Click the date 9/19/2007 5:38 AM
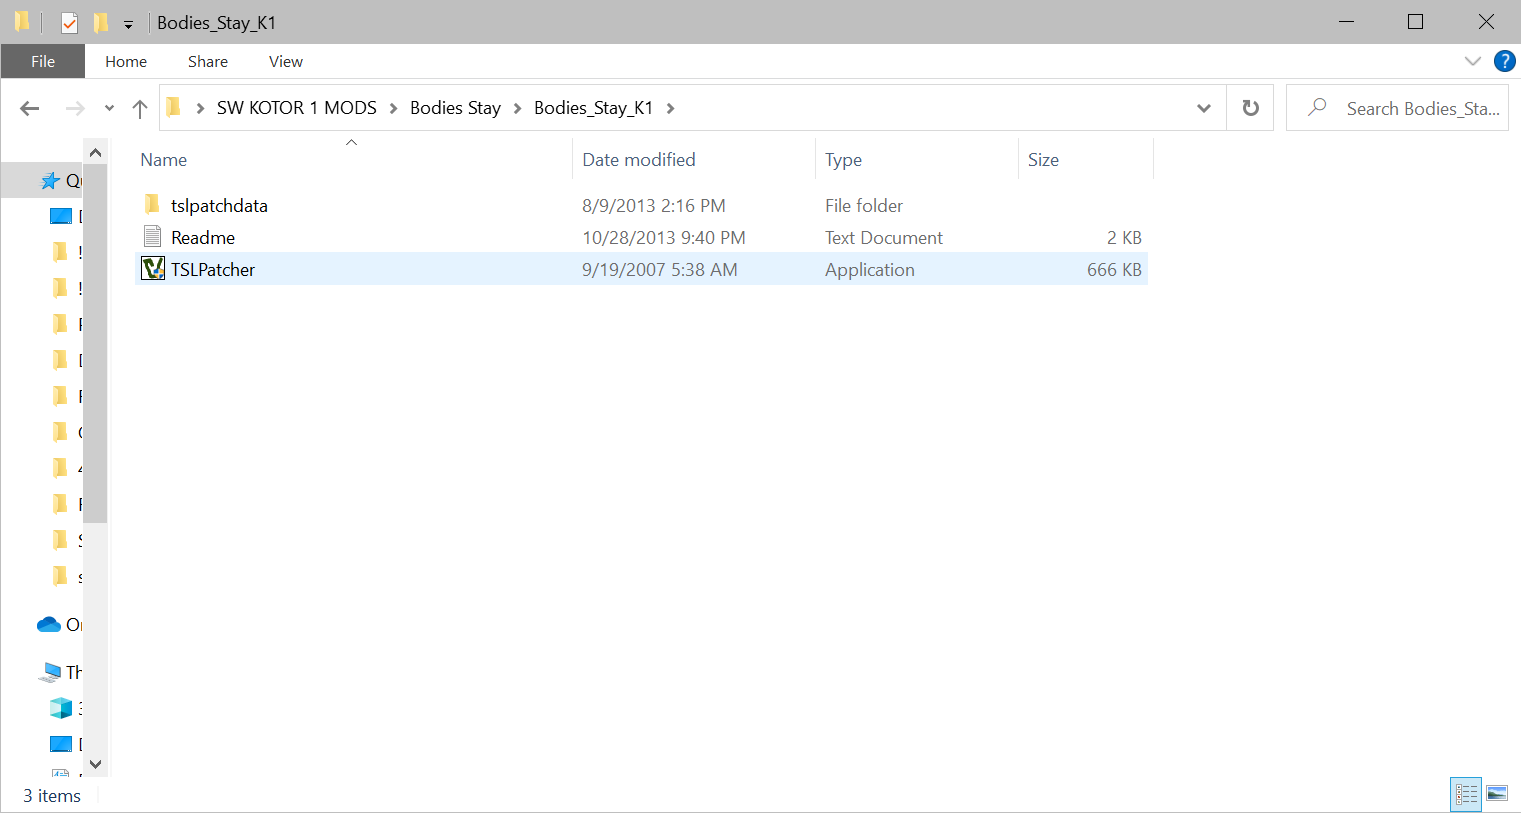The height and width of the screenshot is (813, 1521). pos(660,269)
